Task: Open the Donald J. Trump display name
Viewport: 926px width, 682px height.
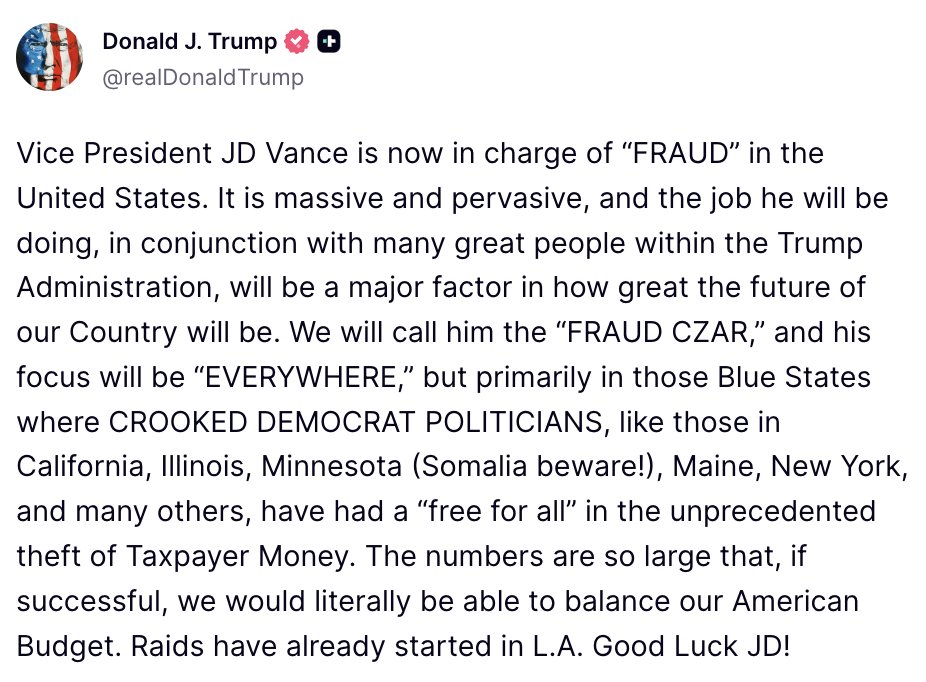Action: pyautogui.click(x=188, y=41)
